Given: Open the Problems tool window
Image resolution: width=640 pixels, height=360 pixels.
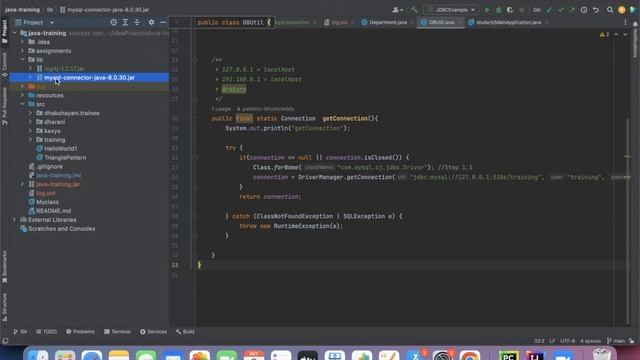Looking at the screenshot, I should point(80,332).
